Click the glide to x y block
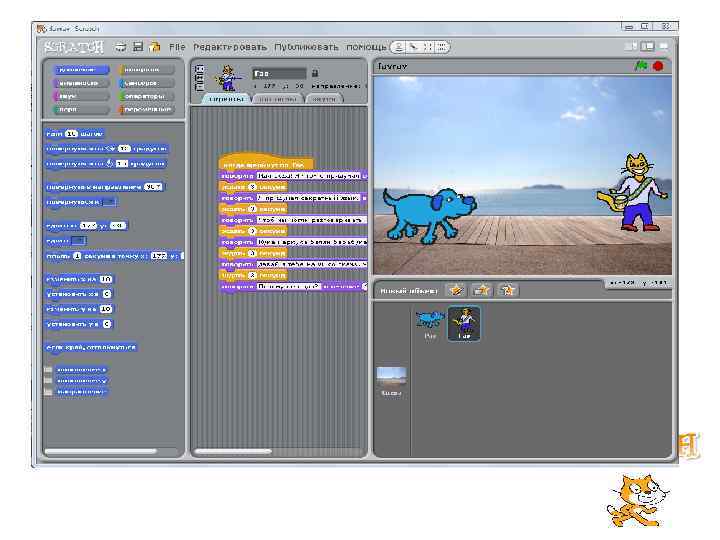Image resolution: width=720 pixels, height=540 pixels. point(114,256)
